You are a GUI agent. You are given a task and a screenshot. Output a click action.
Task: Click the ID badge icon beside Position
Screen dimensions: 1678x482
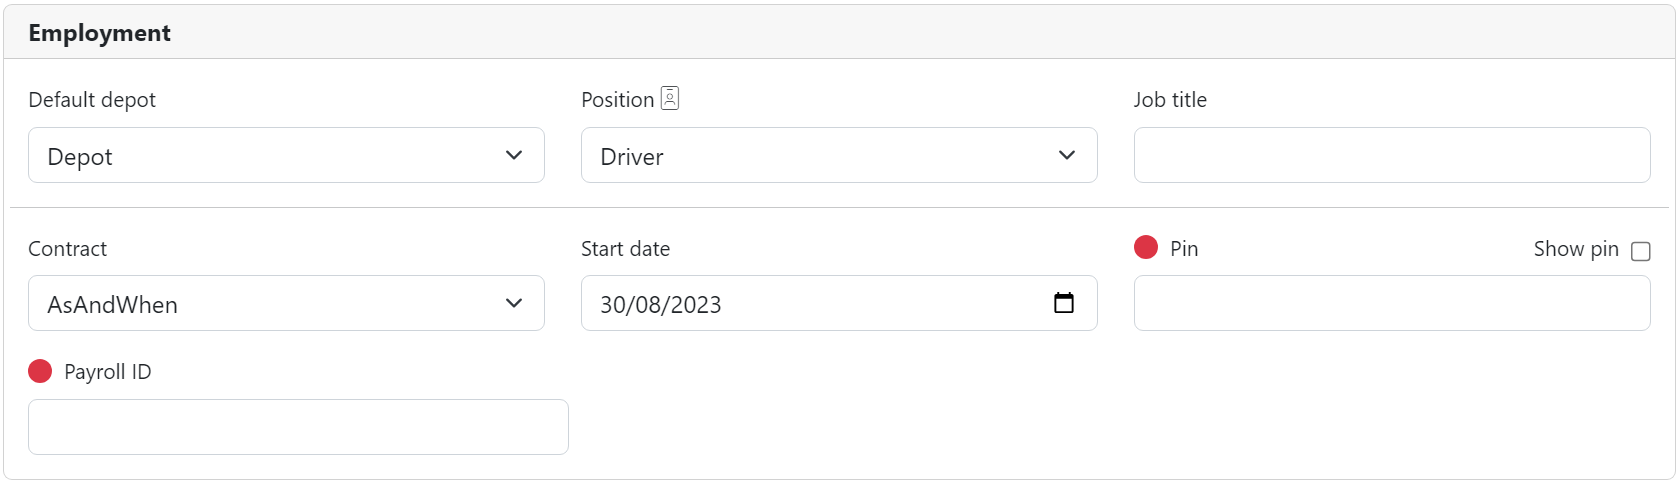coord(670,98)
